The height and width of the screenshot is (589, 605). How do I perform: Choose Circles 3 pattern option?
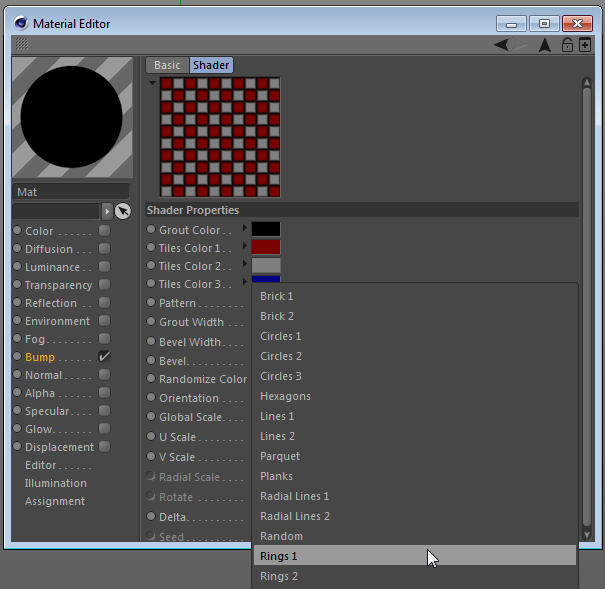coord(415,376)
